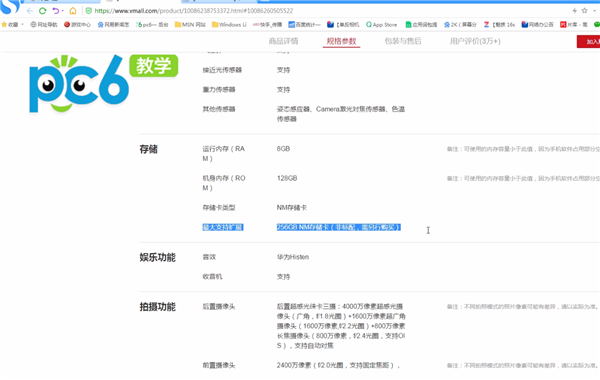
Task: Open the 应用词包 green sheet bookmark
Action: (x=421, y=24)
